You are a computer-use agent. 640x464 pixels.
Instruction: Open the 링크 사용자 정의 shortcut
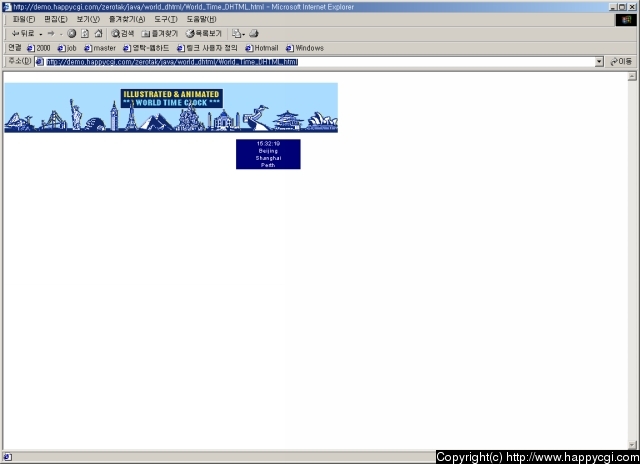(x=207, y=48)
